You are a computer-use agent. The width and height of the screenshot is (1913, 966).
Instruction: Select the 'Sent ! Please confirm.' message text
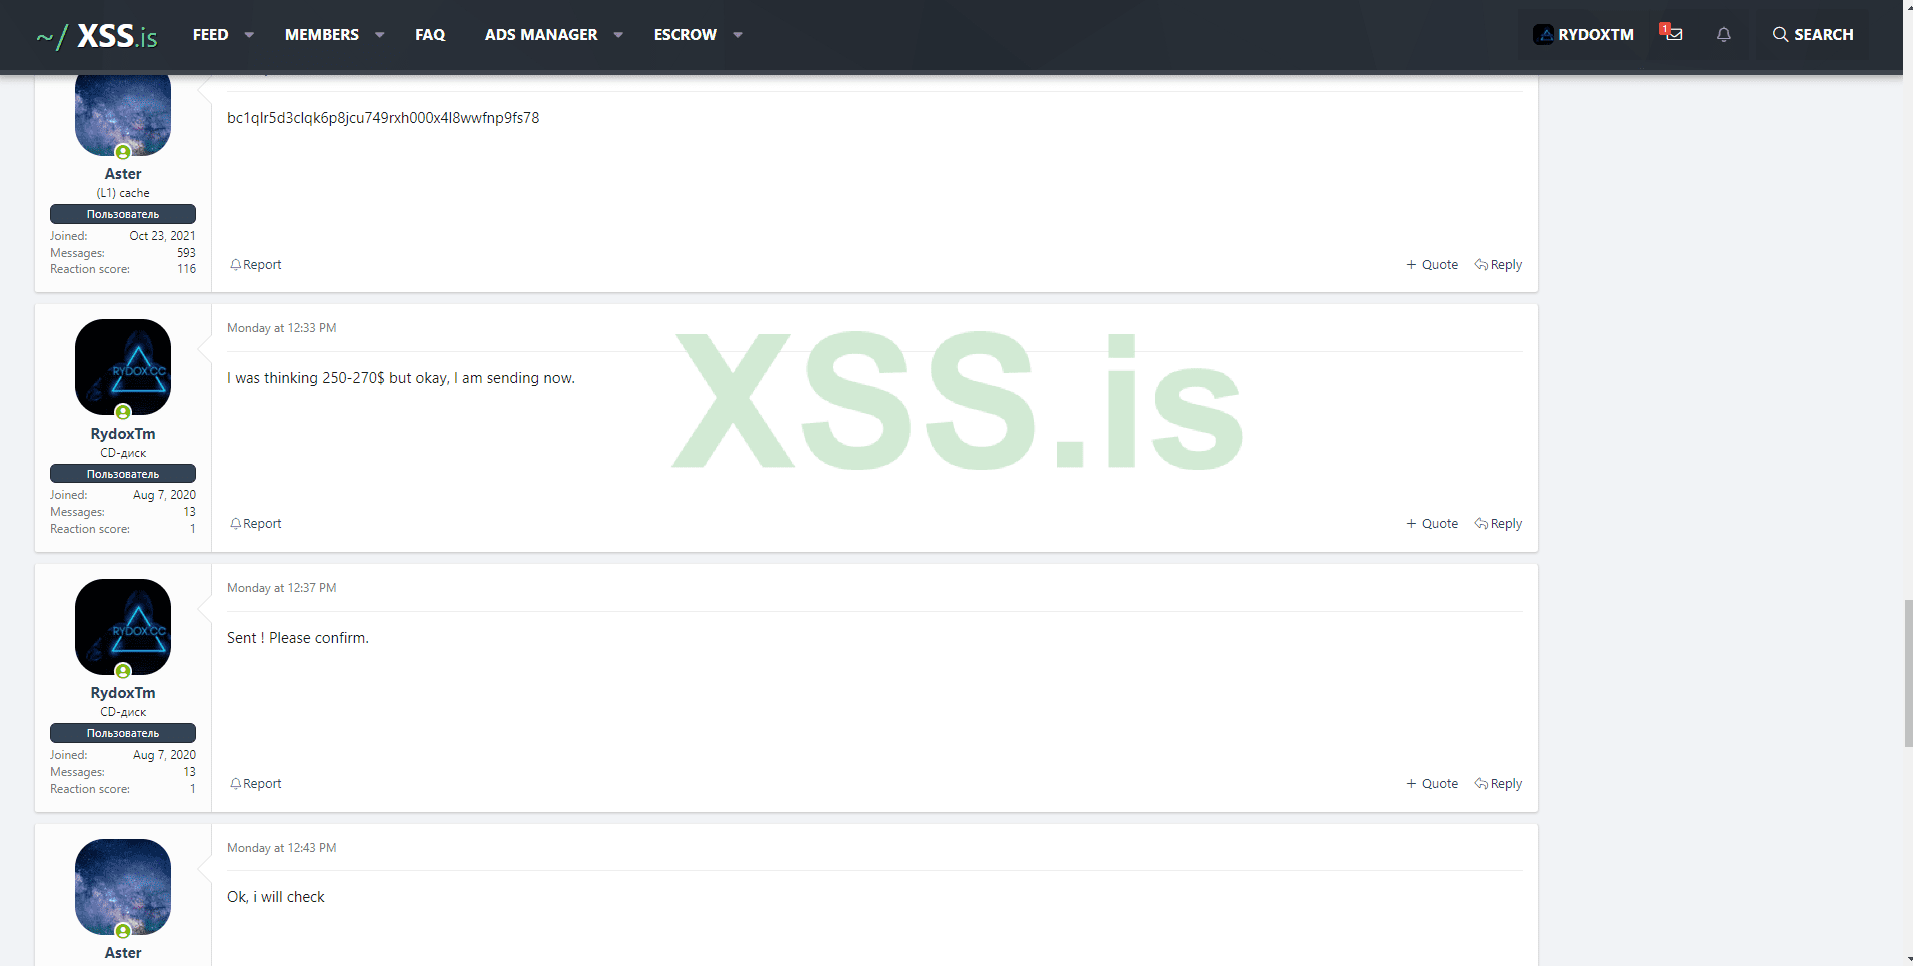[298, 638]
